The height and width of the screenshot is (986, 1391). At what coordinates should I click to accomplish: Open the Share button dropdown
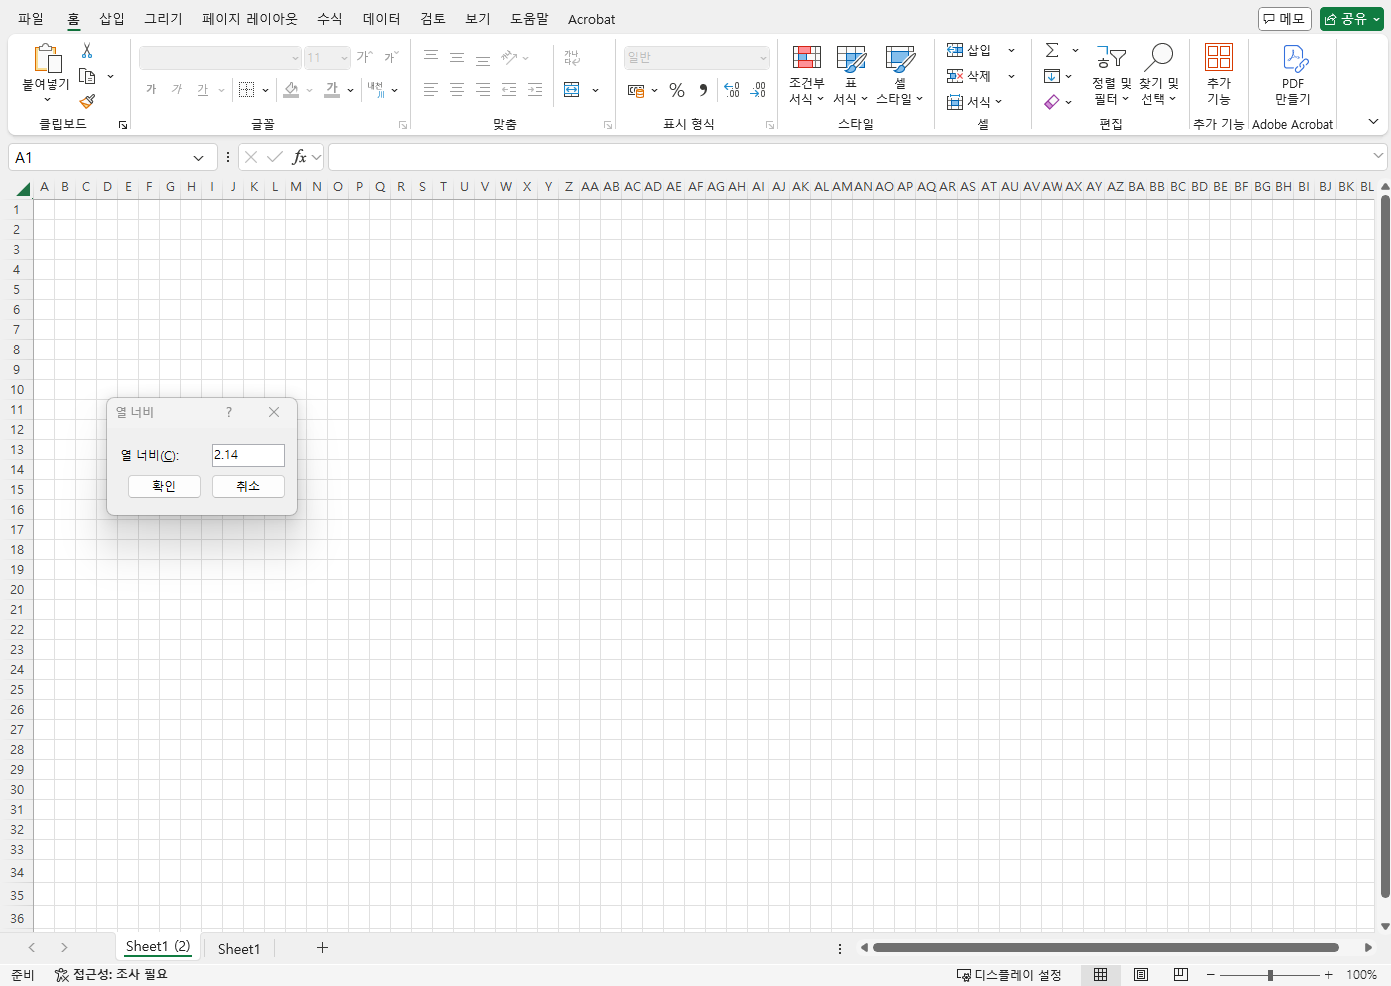pyautogui.click(x=1376, y=19)
